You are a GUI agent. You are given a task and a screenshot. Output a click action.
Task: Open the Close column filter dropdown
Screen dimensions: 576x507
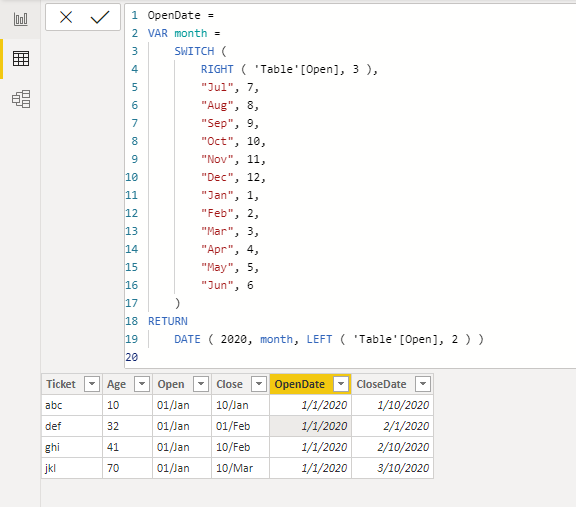[259, 384]
